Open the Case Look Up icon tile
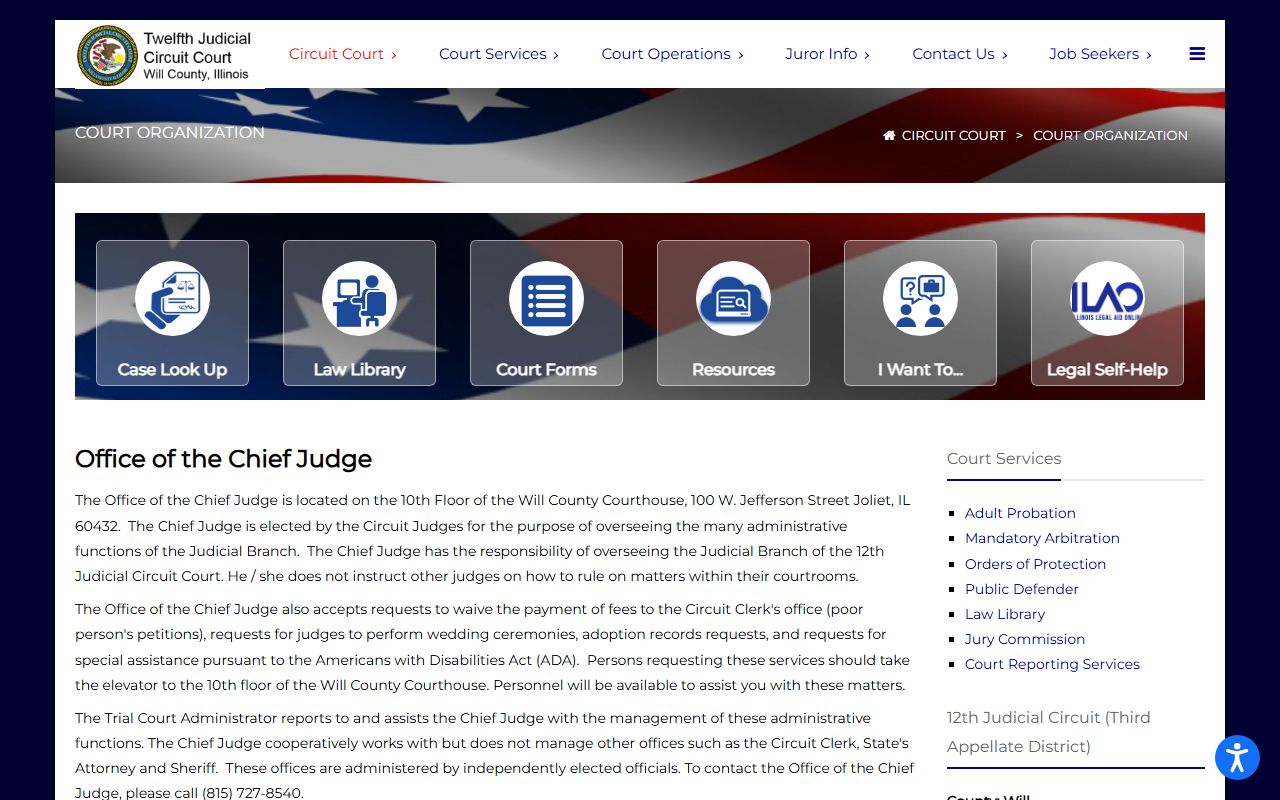 (172, 313)
